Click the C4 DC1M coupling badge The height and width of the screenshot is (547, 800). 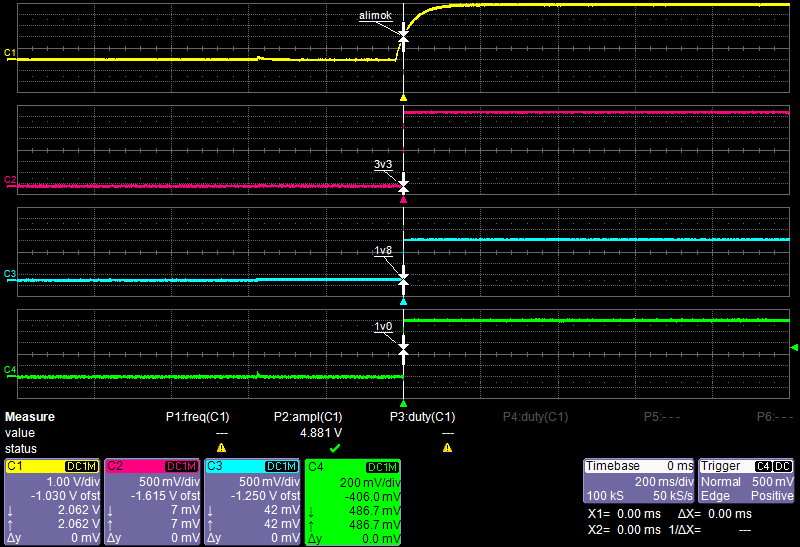tap(382, 467)
